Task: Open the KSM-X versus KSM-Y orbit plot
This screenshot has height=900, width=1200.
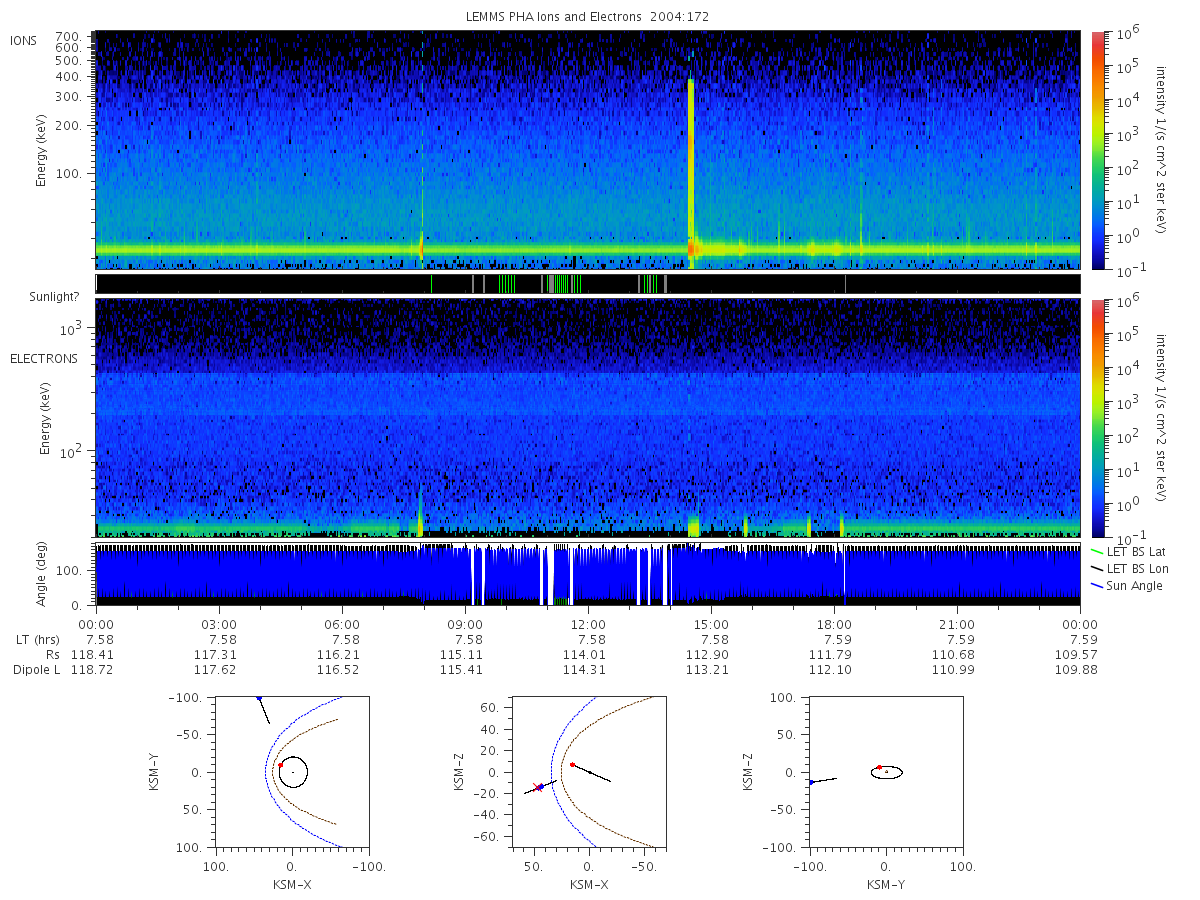Action: (x=292, y=772)
